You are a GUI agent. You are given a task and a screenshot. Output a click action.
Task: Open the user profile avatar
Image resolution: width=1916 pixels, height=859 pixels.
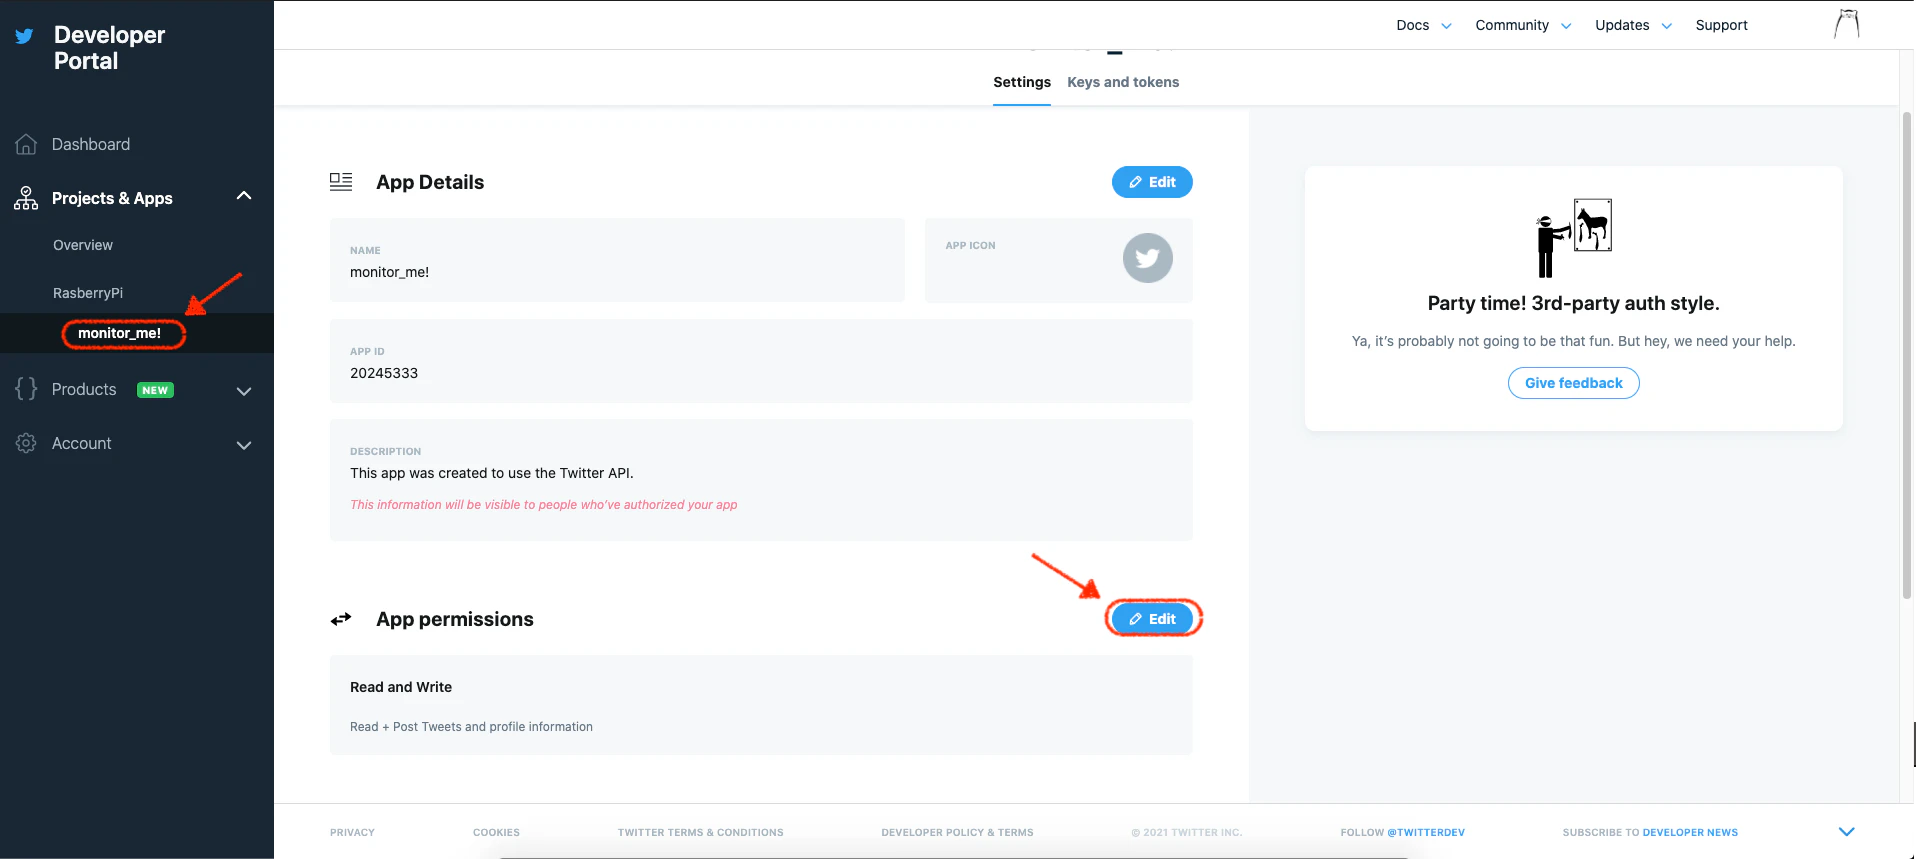(1847, 24)
